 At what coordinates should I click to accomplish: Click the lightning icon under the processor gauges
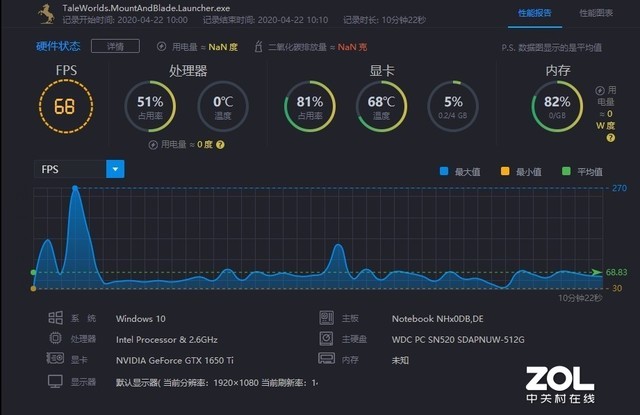coord(153,144)
